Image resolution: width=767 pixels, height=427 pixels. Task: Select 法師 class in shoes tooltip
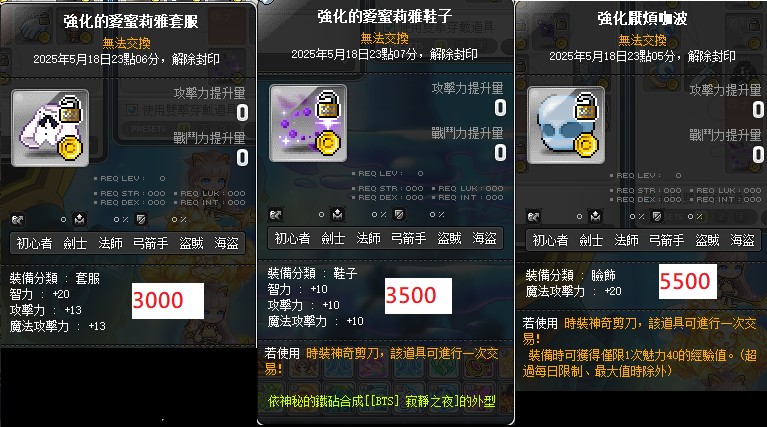368,238
